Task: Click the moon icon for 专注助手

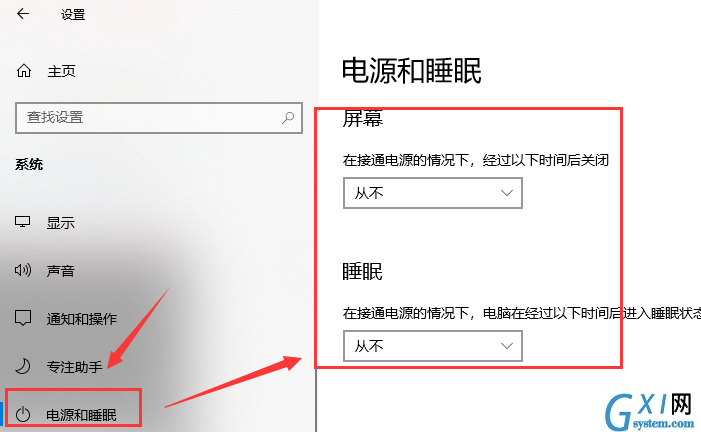Action: coord(23,366)
